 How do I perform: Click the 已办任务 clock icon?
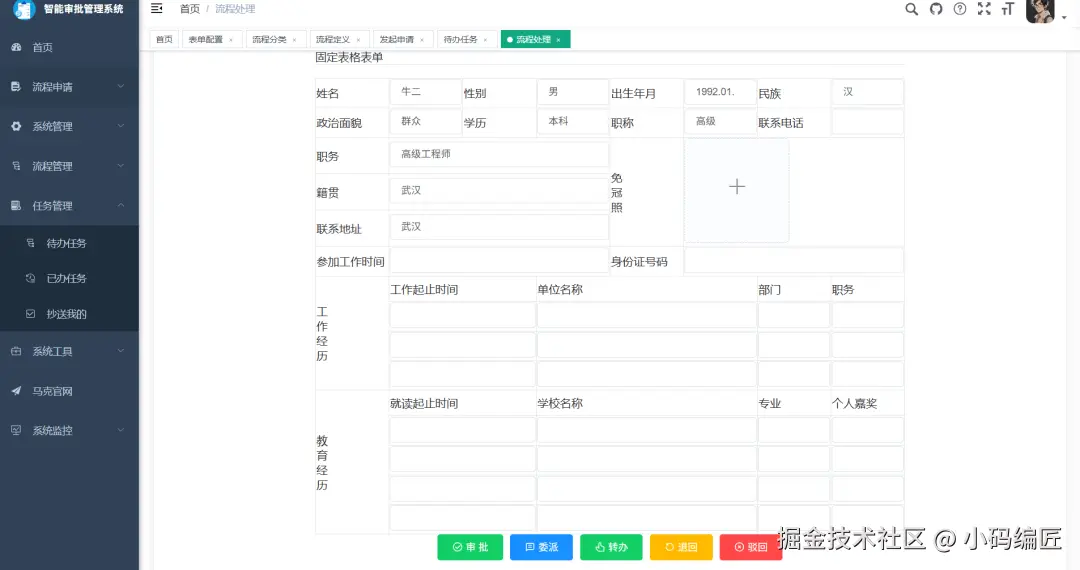30,278
